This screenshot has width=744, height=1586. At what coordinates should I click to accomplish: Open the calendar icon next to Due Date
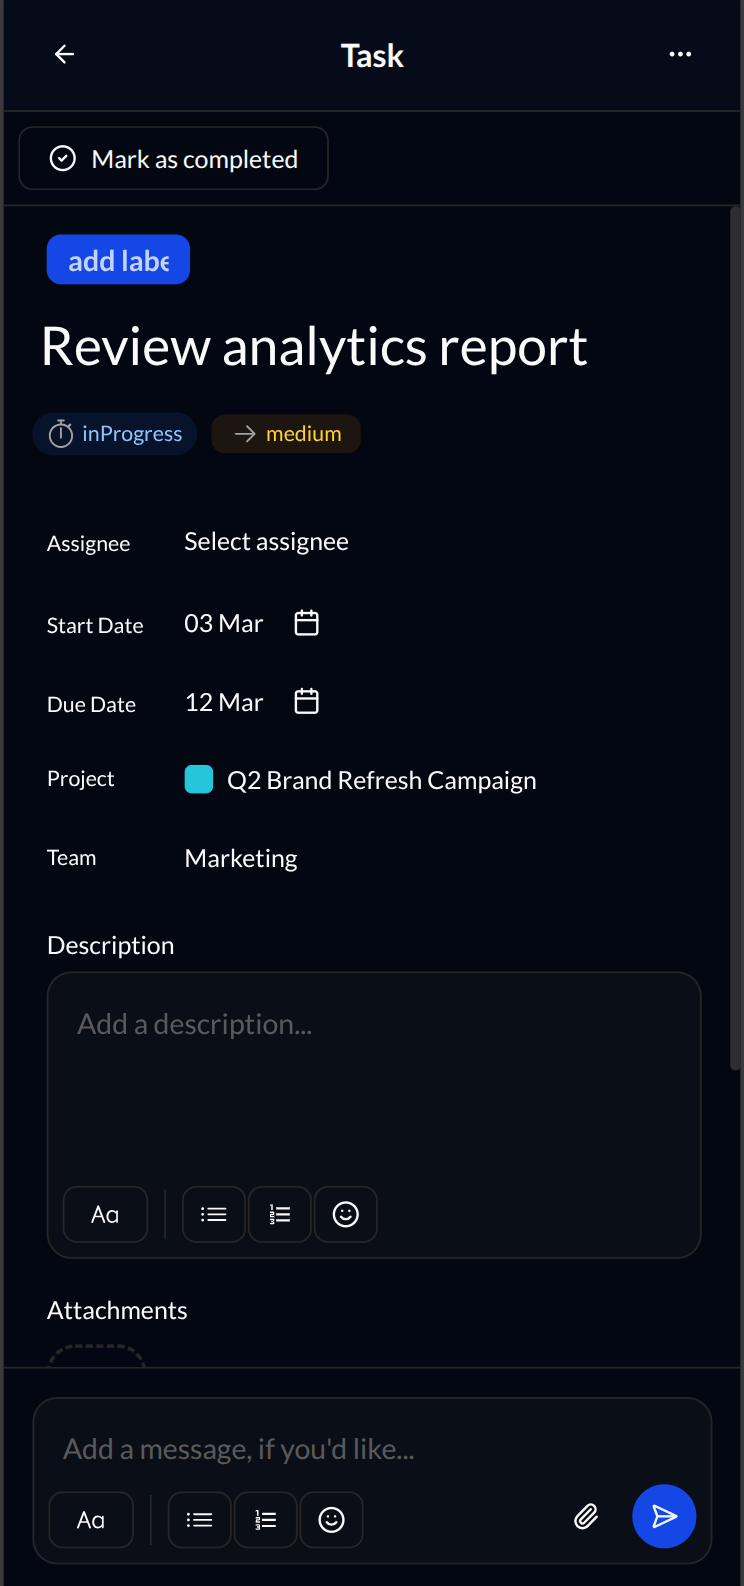click(306, 701)
